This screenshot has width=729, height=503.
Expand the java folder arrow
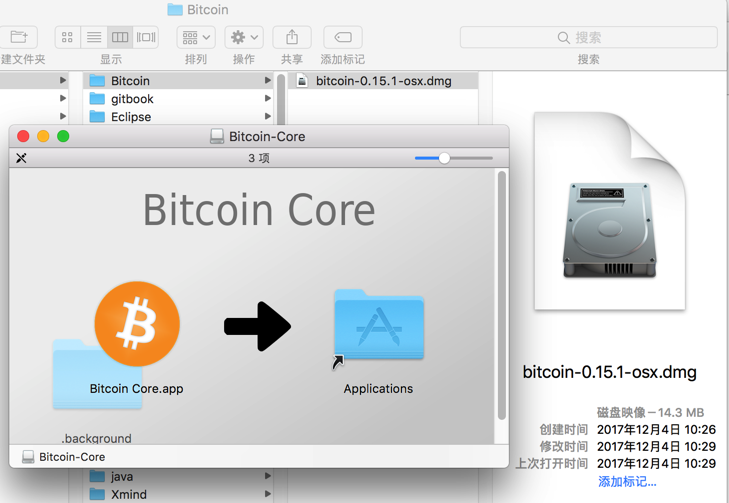[x=268, y=476]
